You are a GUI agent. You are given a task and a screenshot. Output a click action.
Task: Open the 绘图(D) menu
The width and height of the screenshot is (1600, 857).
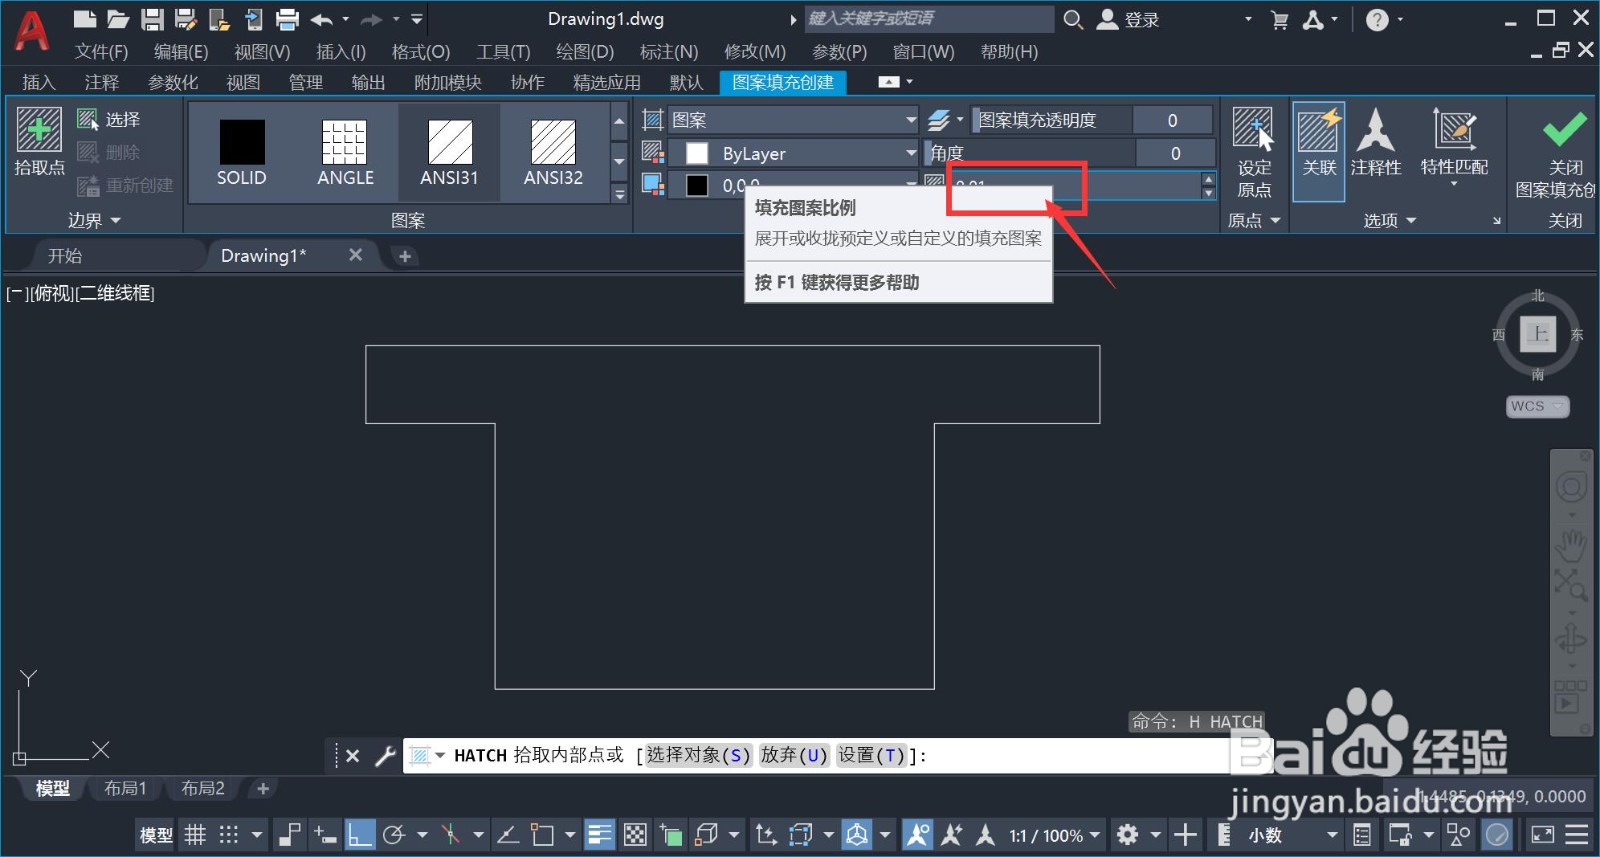click(x=585, y=52)
